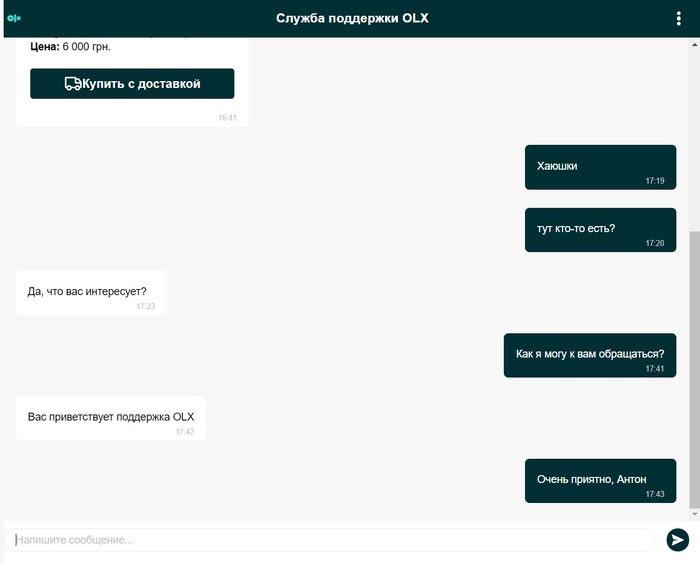Select the "тут кто-то есть?" message
This screenshot has width=700, height=566.
pos(600,229)
